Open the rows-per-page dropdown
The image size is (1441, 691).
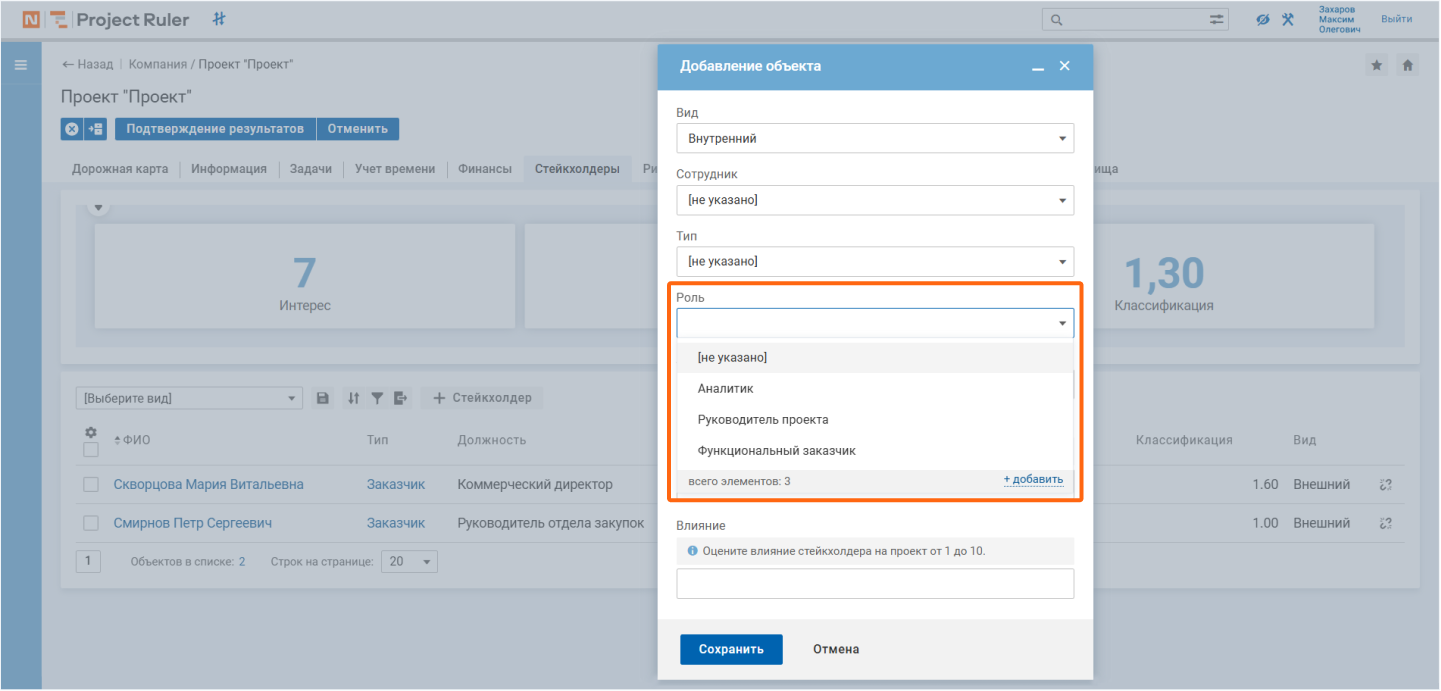pos(409,561)
